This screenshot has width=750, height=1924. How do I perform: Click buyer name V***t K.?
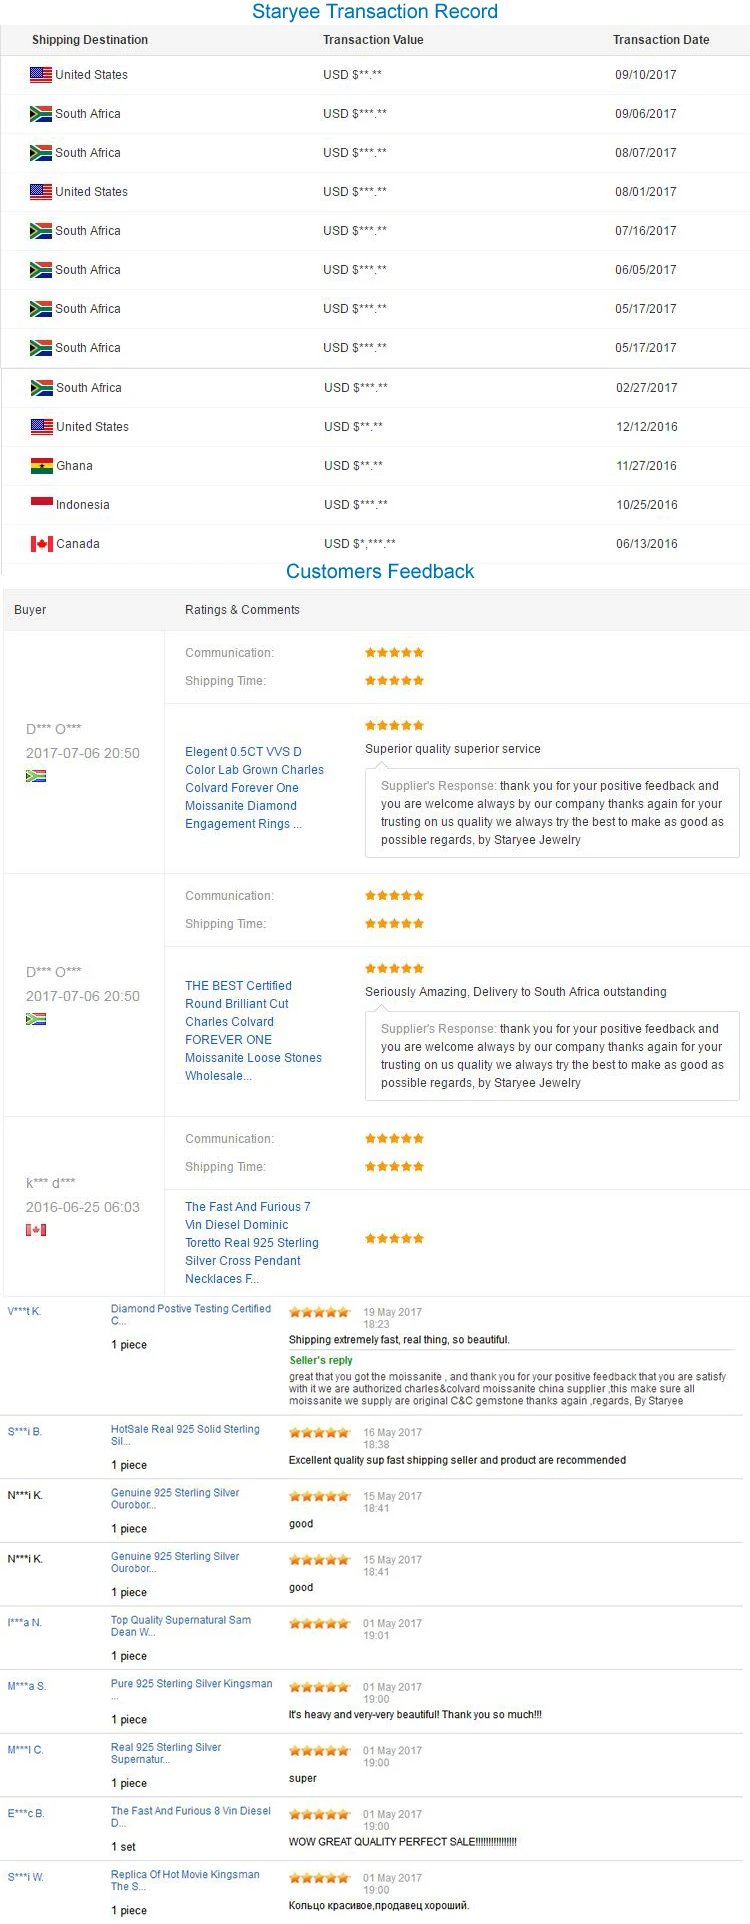24,1311
